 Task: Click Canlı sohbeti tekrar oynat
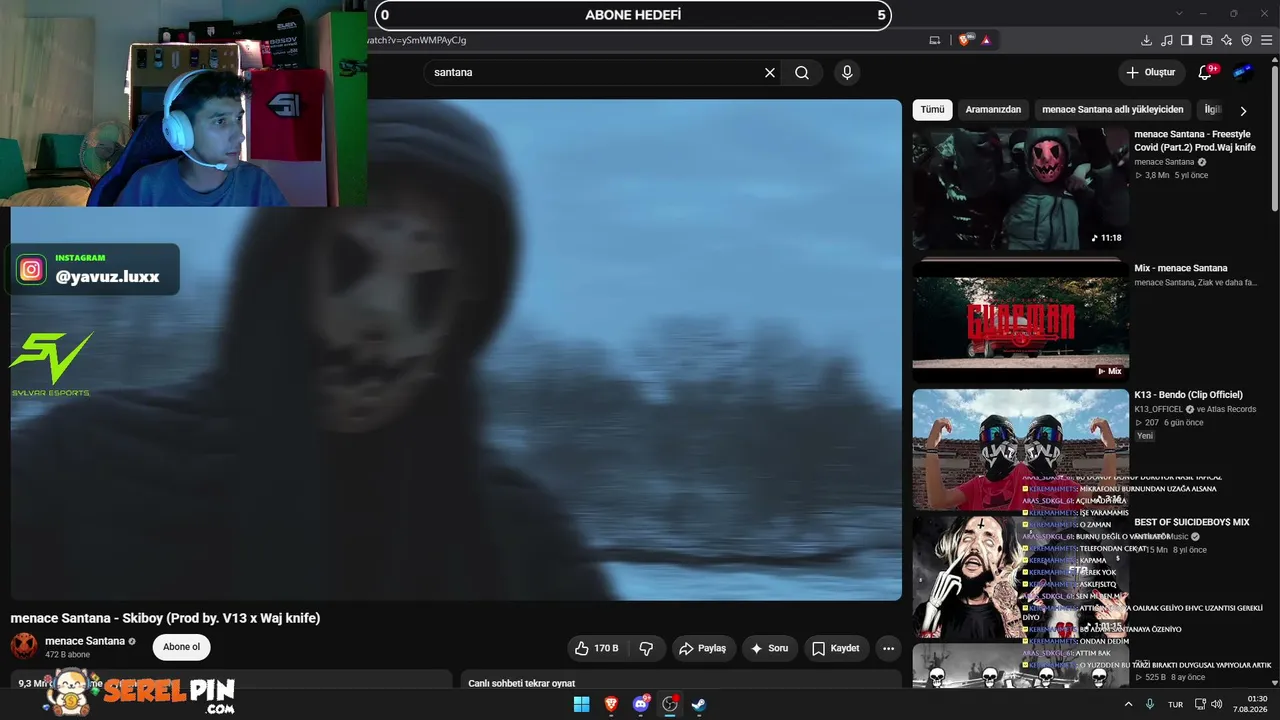(522, 683)
